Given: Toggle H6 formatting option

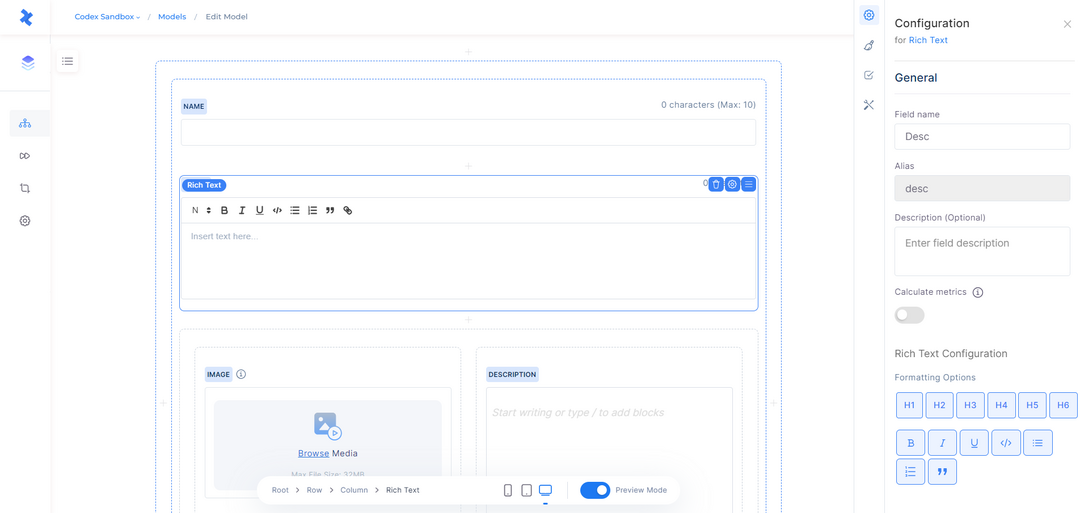Looking at the screenshot, I should point(1063,406).
